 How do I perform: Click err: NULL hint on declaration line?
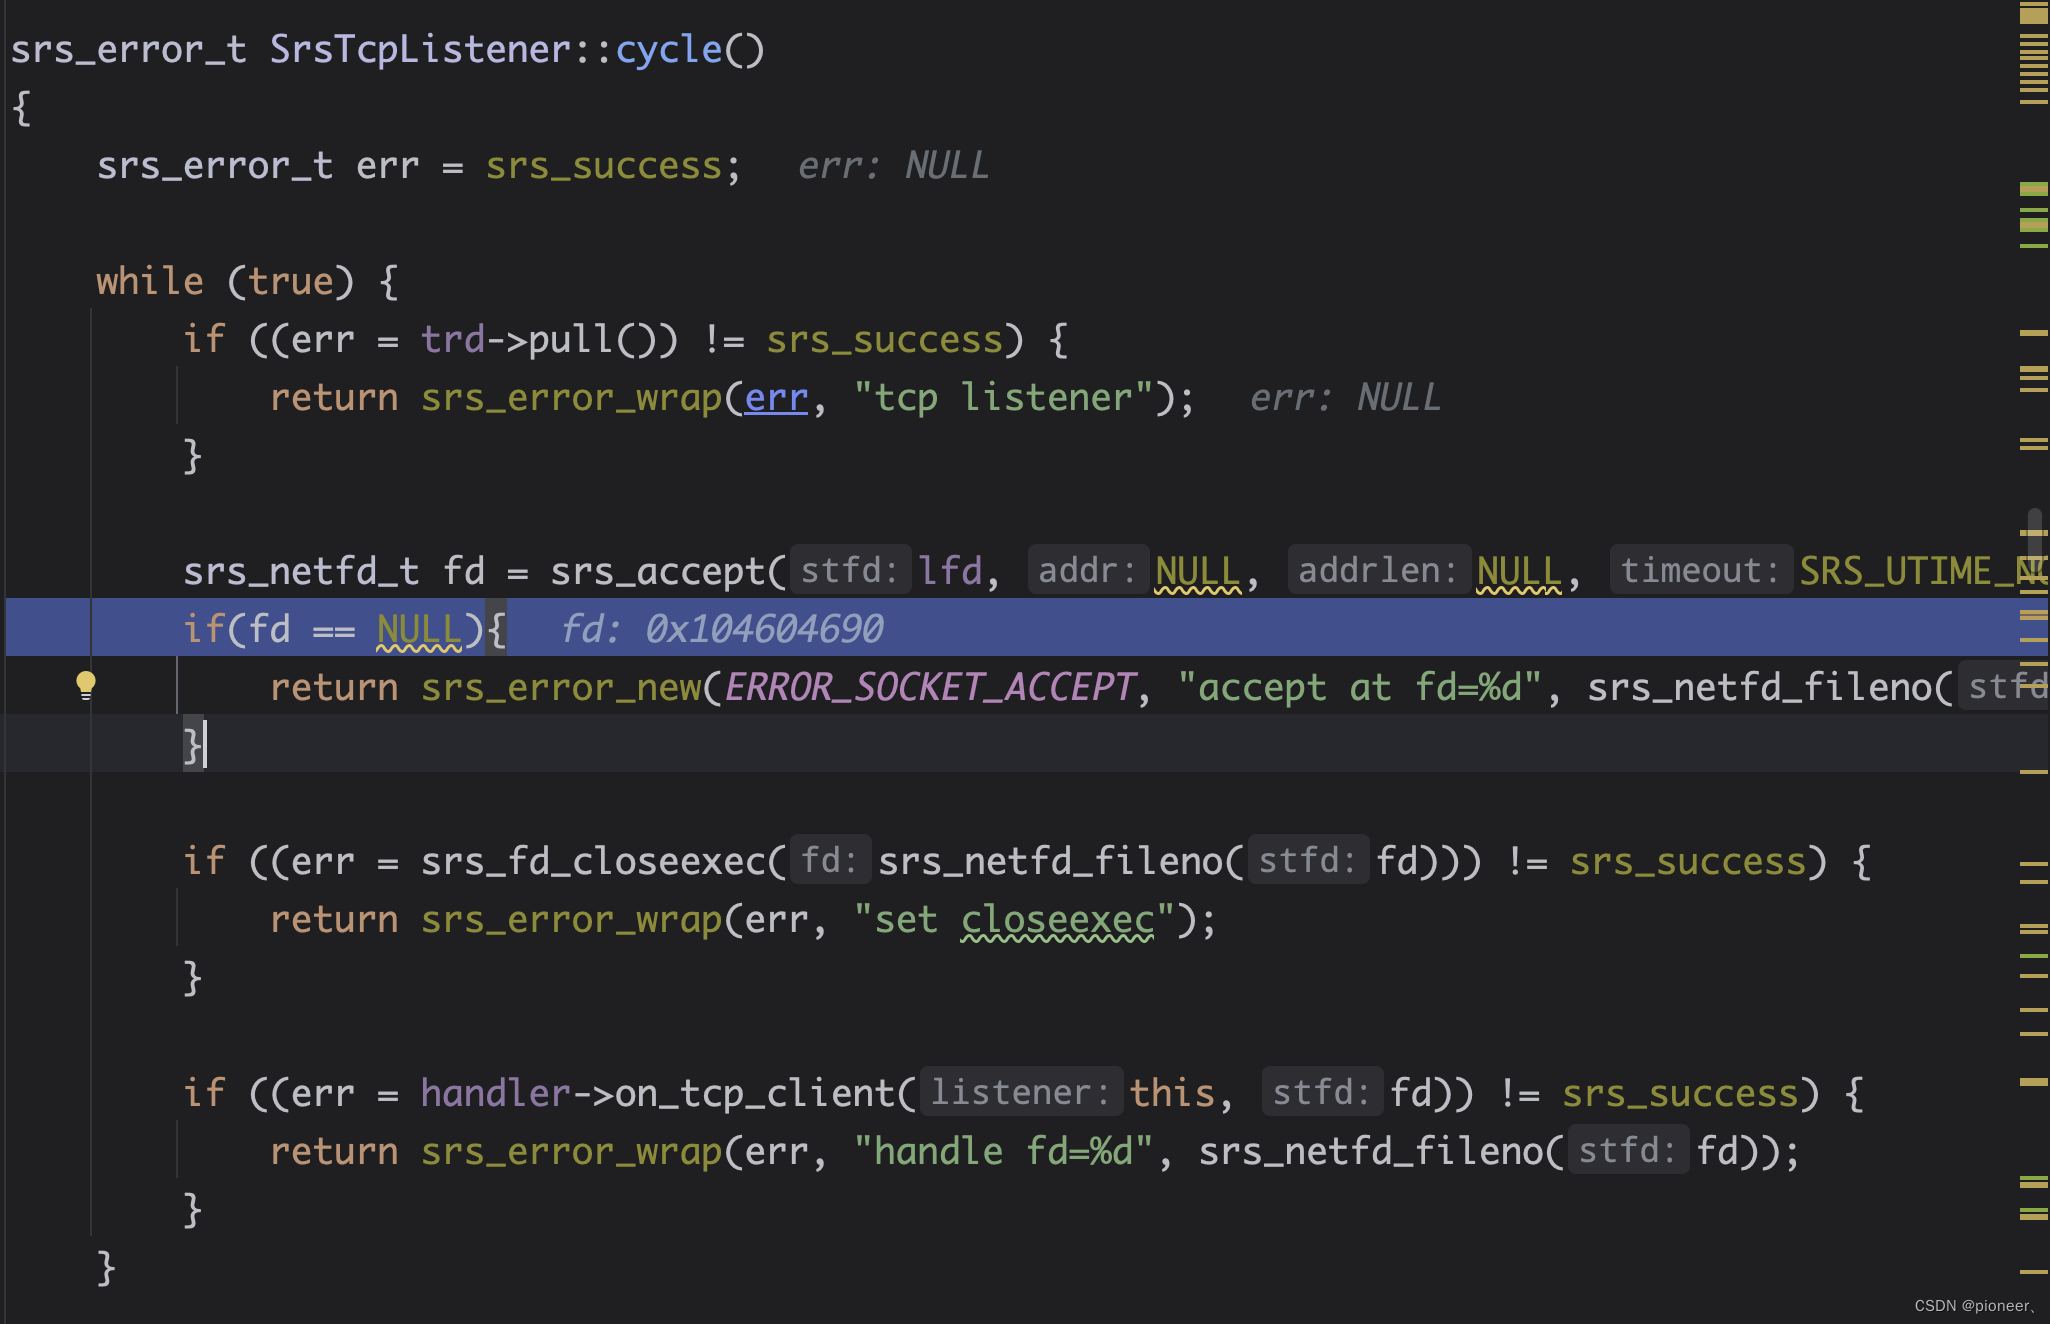(x=894, y=166)
